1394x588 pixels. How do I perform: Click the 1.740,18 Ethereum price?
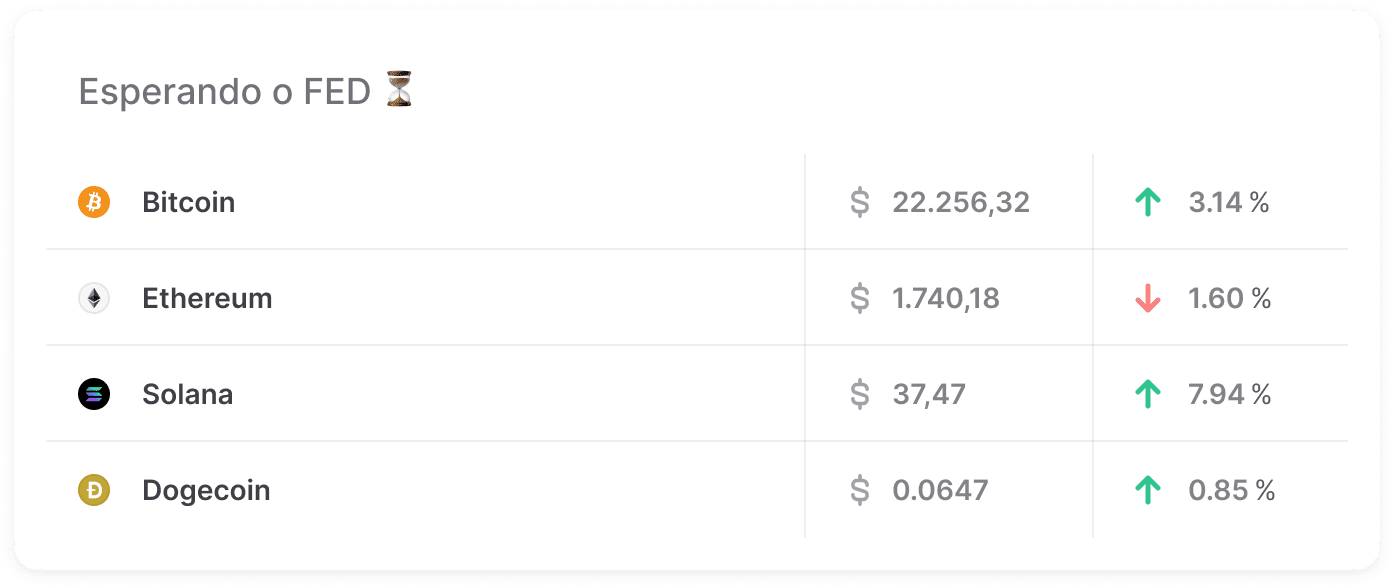(946, 299)
